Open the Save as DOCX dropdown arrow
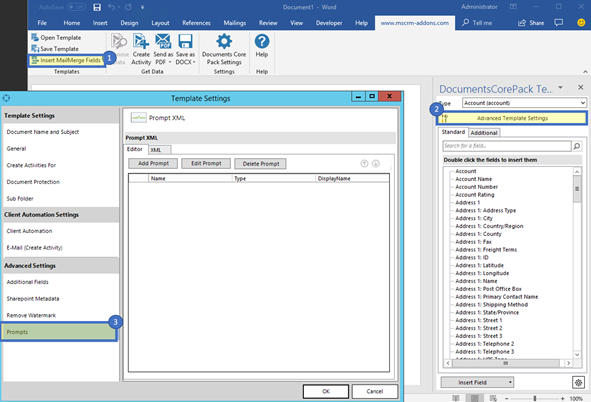The image size is (591, 402). click(x=194, y=63)
